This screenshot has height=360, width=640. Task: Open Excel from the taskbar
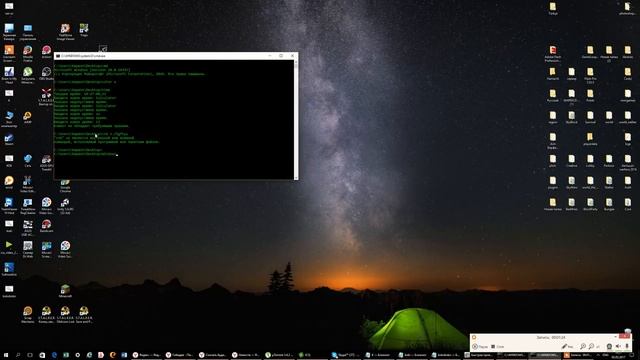coord(66,355)
